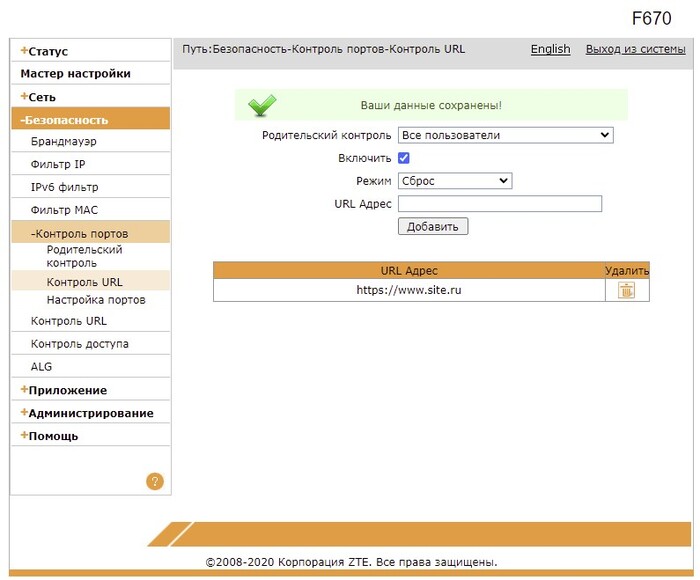This screenshot has height=580, width=700.
Task: Open the Режим dropdown
Action: tap(455, 181)
